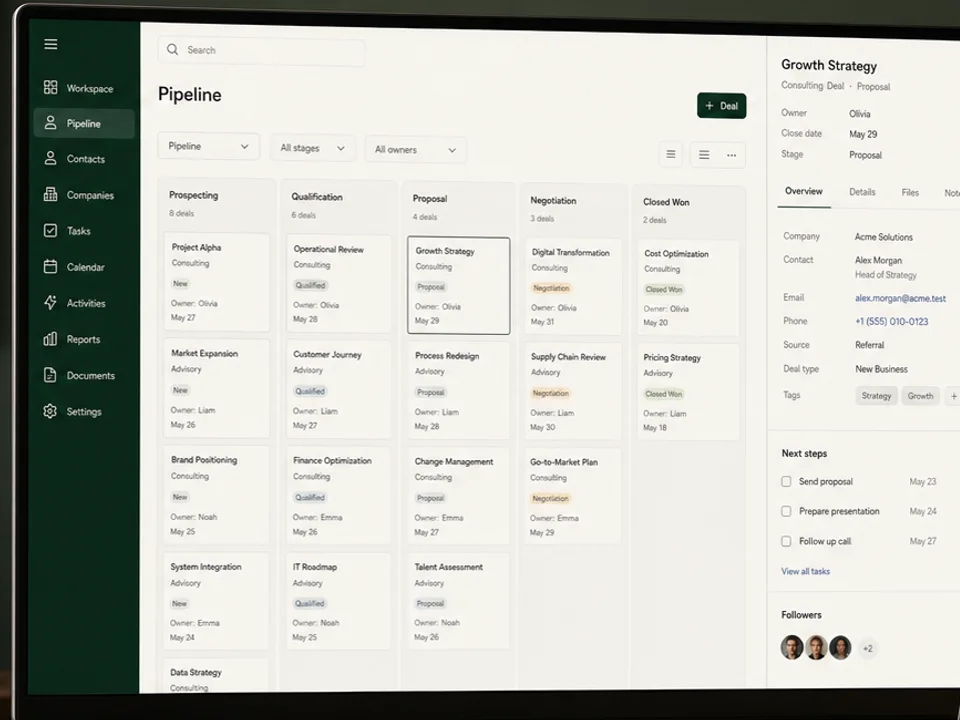
Task: Open Reports in the sidebar
Action: [84, 339]
